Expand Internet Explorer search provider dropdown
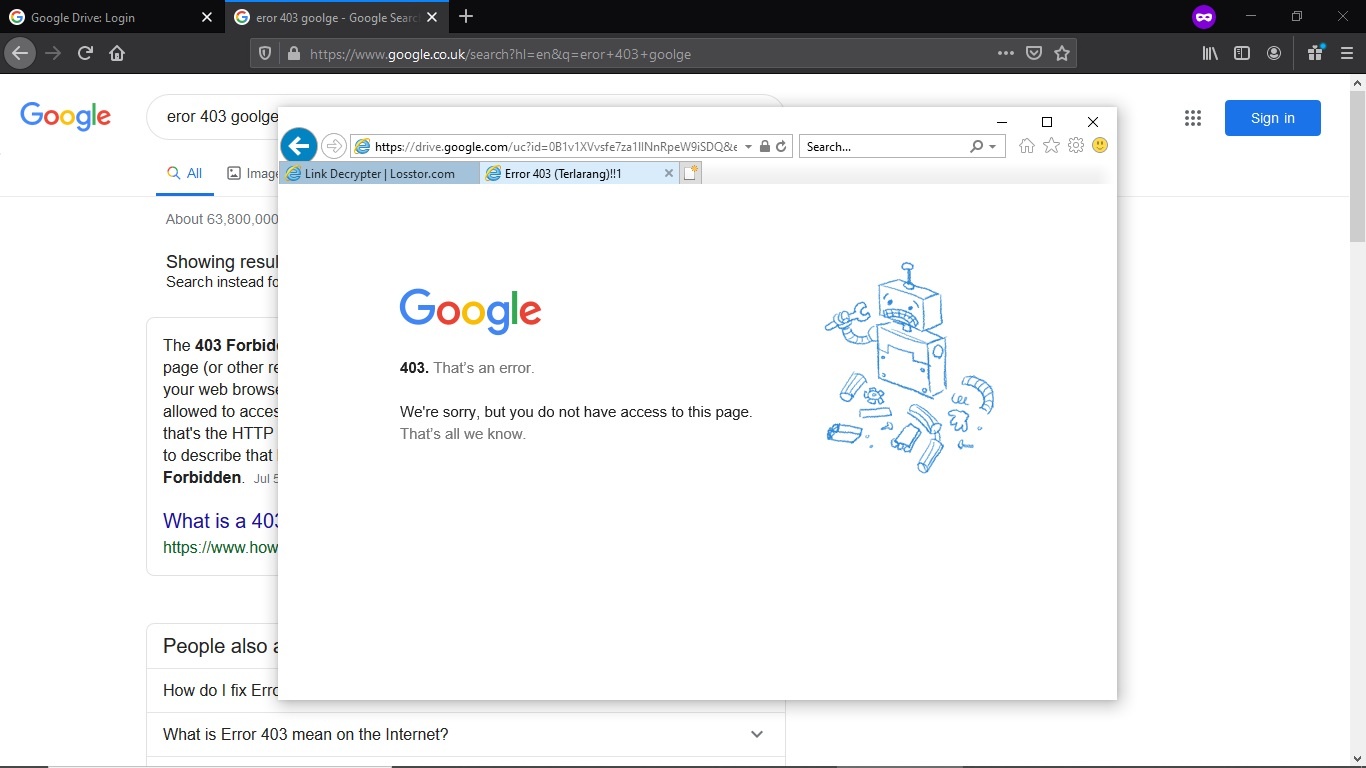Screen dimensions: 1366x768 coord(992,147)
